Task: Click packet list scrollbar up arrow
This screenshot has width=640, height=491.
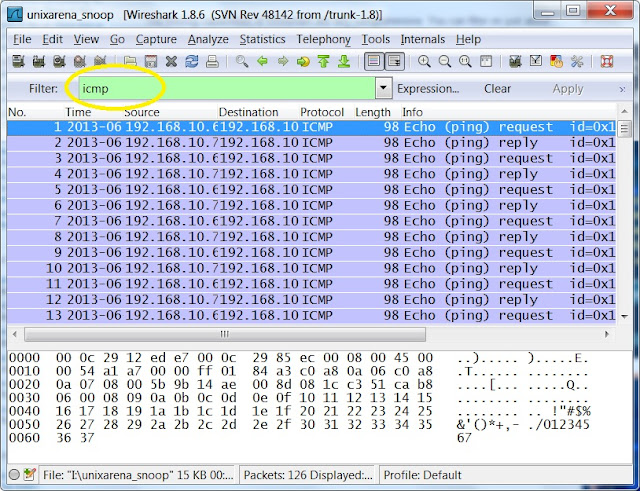Action: point(624,111)
